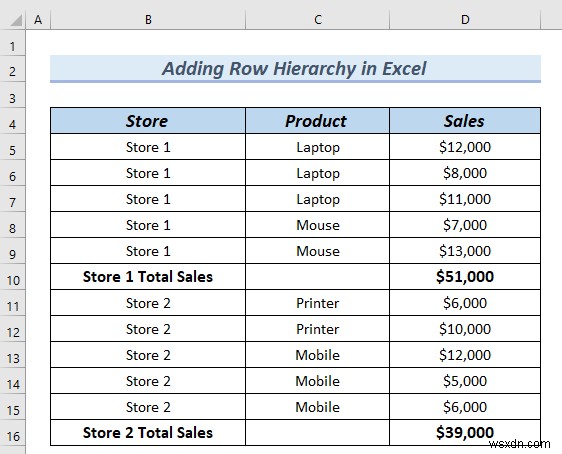Click the Store header cell
The height and width of the screenshot is (454, 562).
[x=148, y=121]
